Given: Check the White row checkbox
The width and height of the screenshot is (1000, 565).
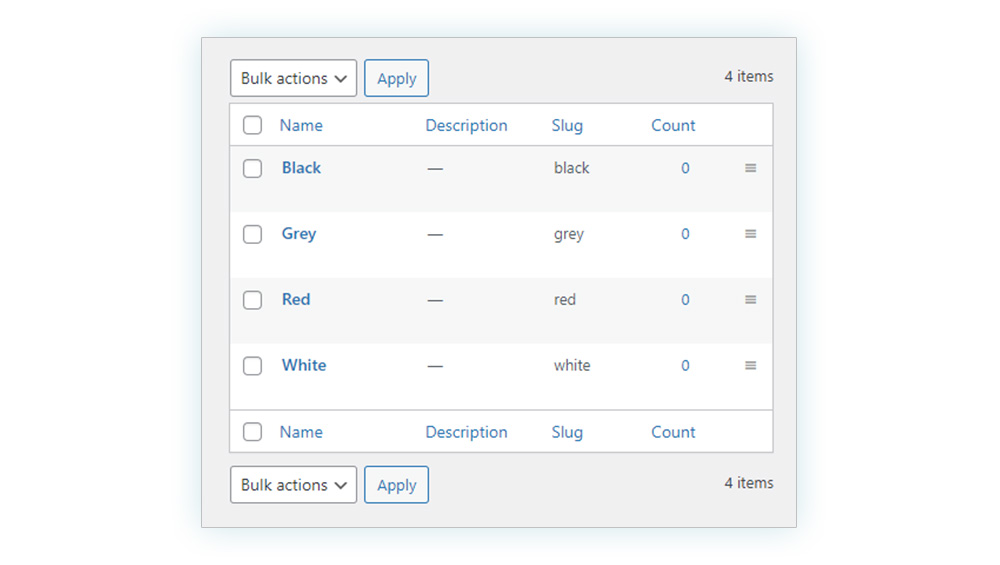Looking at the screenshot, I should pyautogui.click(x=253, y=365).
